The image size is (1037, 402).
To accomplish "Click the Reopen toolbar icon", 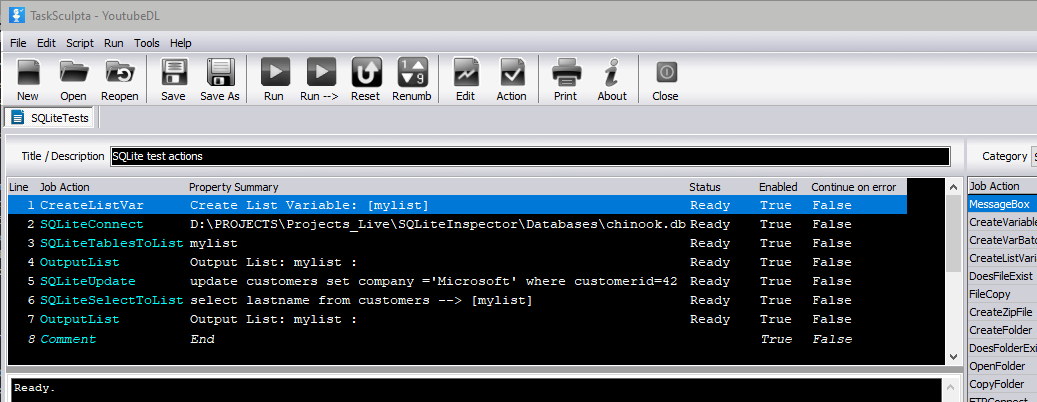I will coord(120,72).
